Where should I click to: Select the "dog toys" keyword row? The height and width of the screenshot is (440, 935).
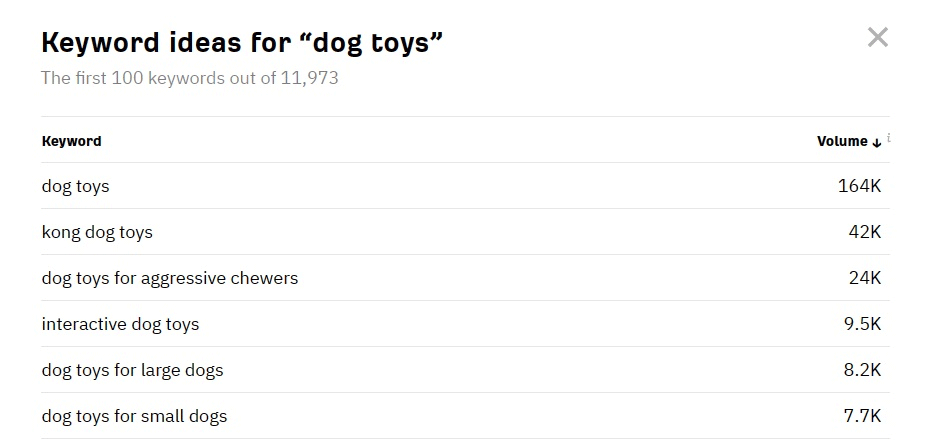[75, 186]
